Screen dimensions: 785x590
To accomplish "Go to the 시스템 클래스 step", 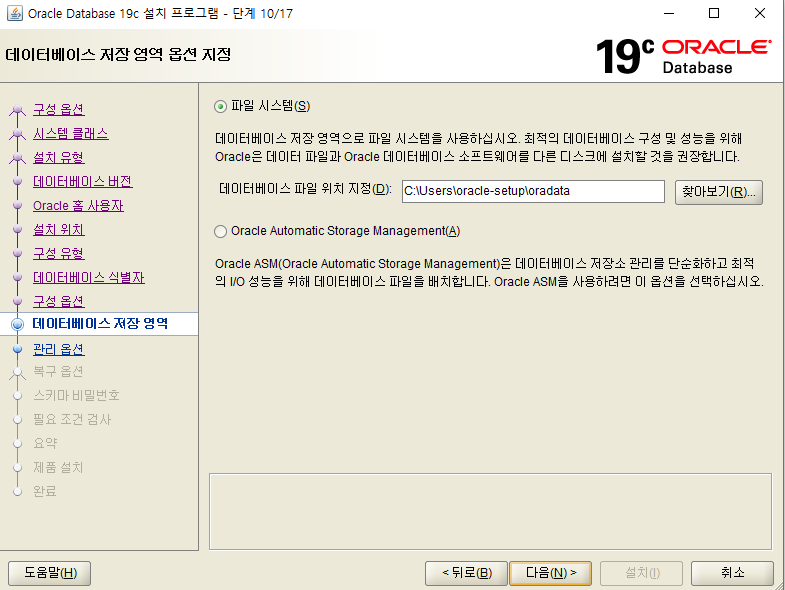I will coord(71,134).
